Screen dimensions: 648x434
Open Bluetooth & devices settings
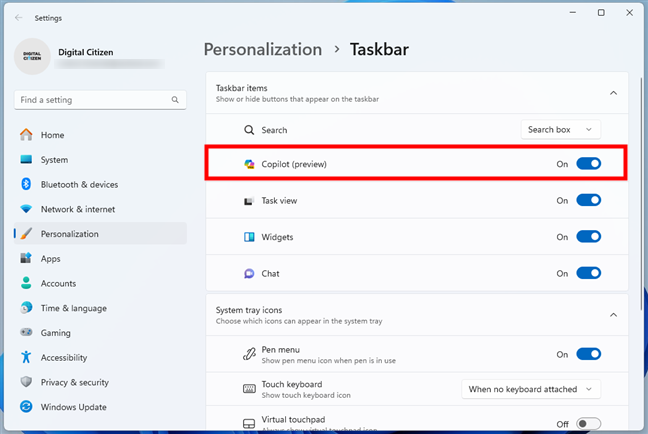[100, 184]
